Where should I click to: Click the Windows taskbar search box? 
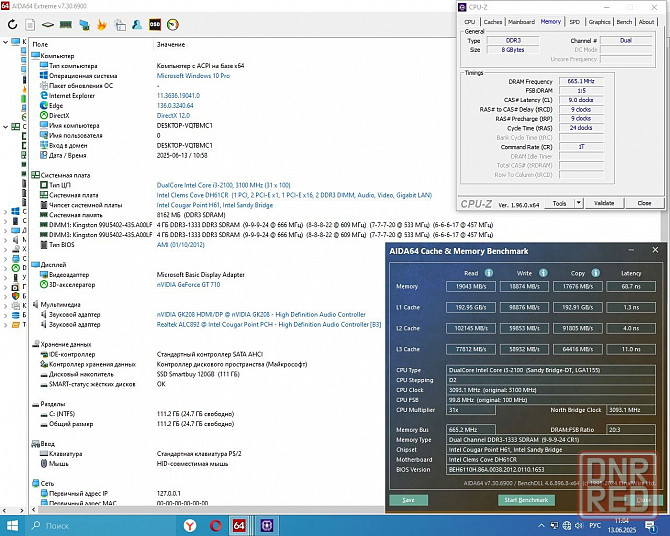click(x=100, y=525)
